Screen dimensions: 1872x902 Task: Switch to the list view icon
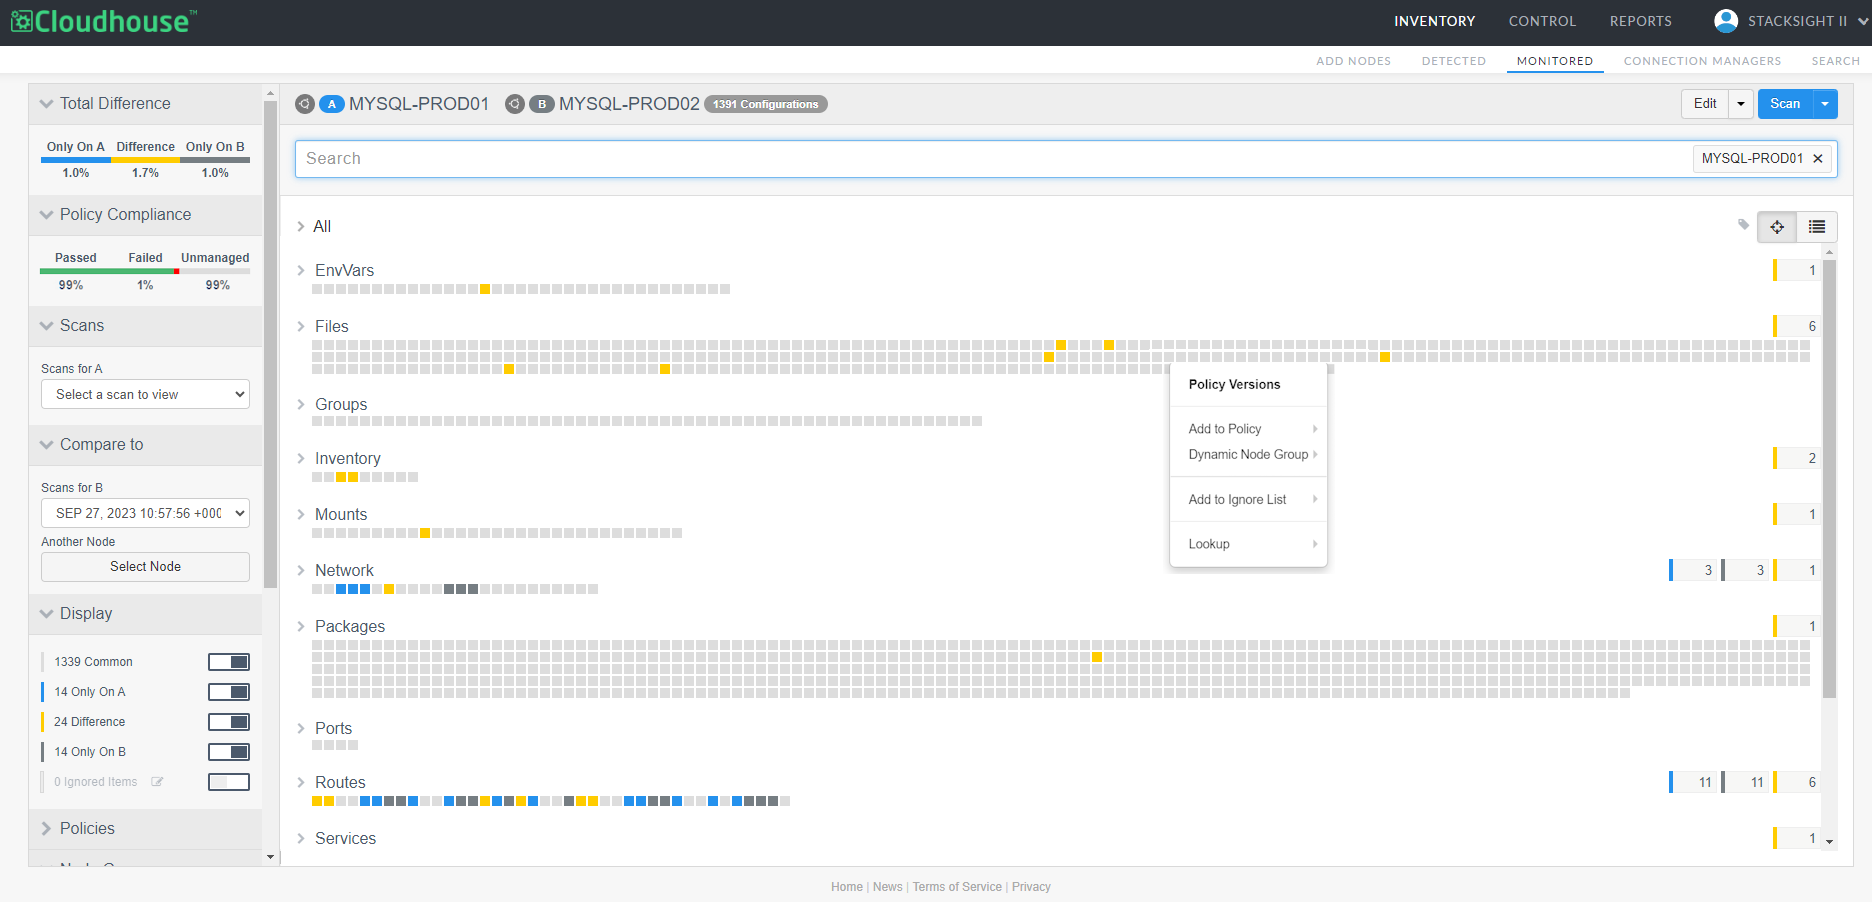(1817, 227)
